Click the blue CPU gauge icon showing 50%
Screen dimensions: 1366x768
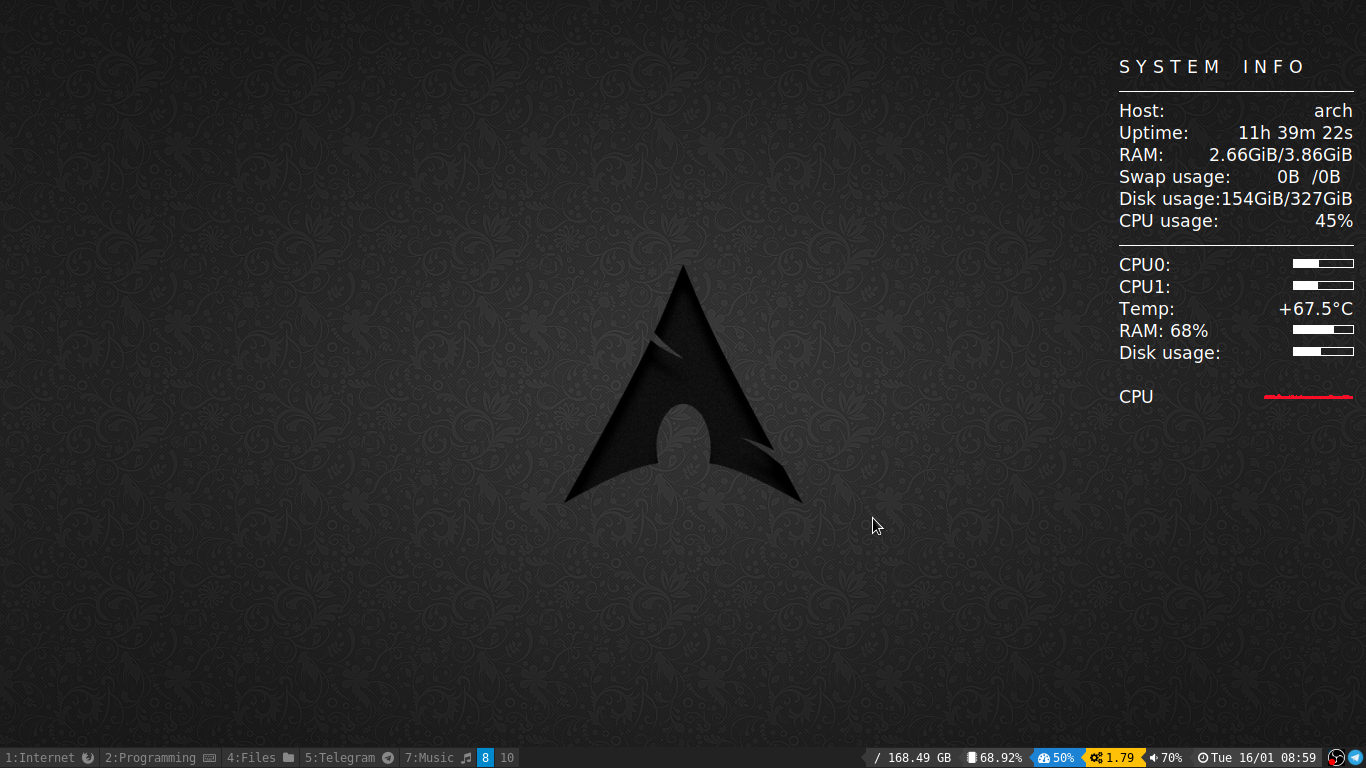(1043, 757)
